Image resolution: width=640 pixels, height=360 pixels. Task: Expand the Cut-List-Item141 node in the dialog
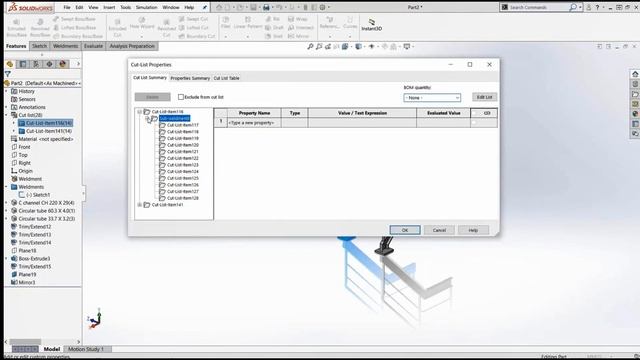140,204
